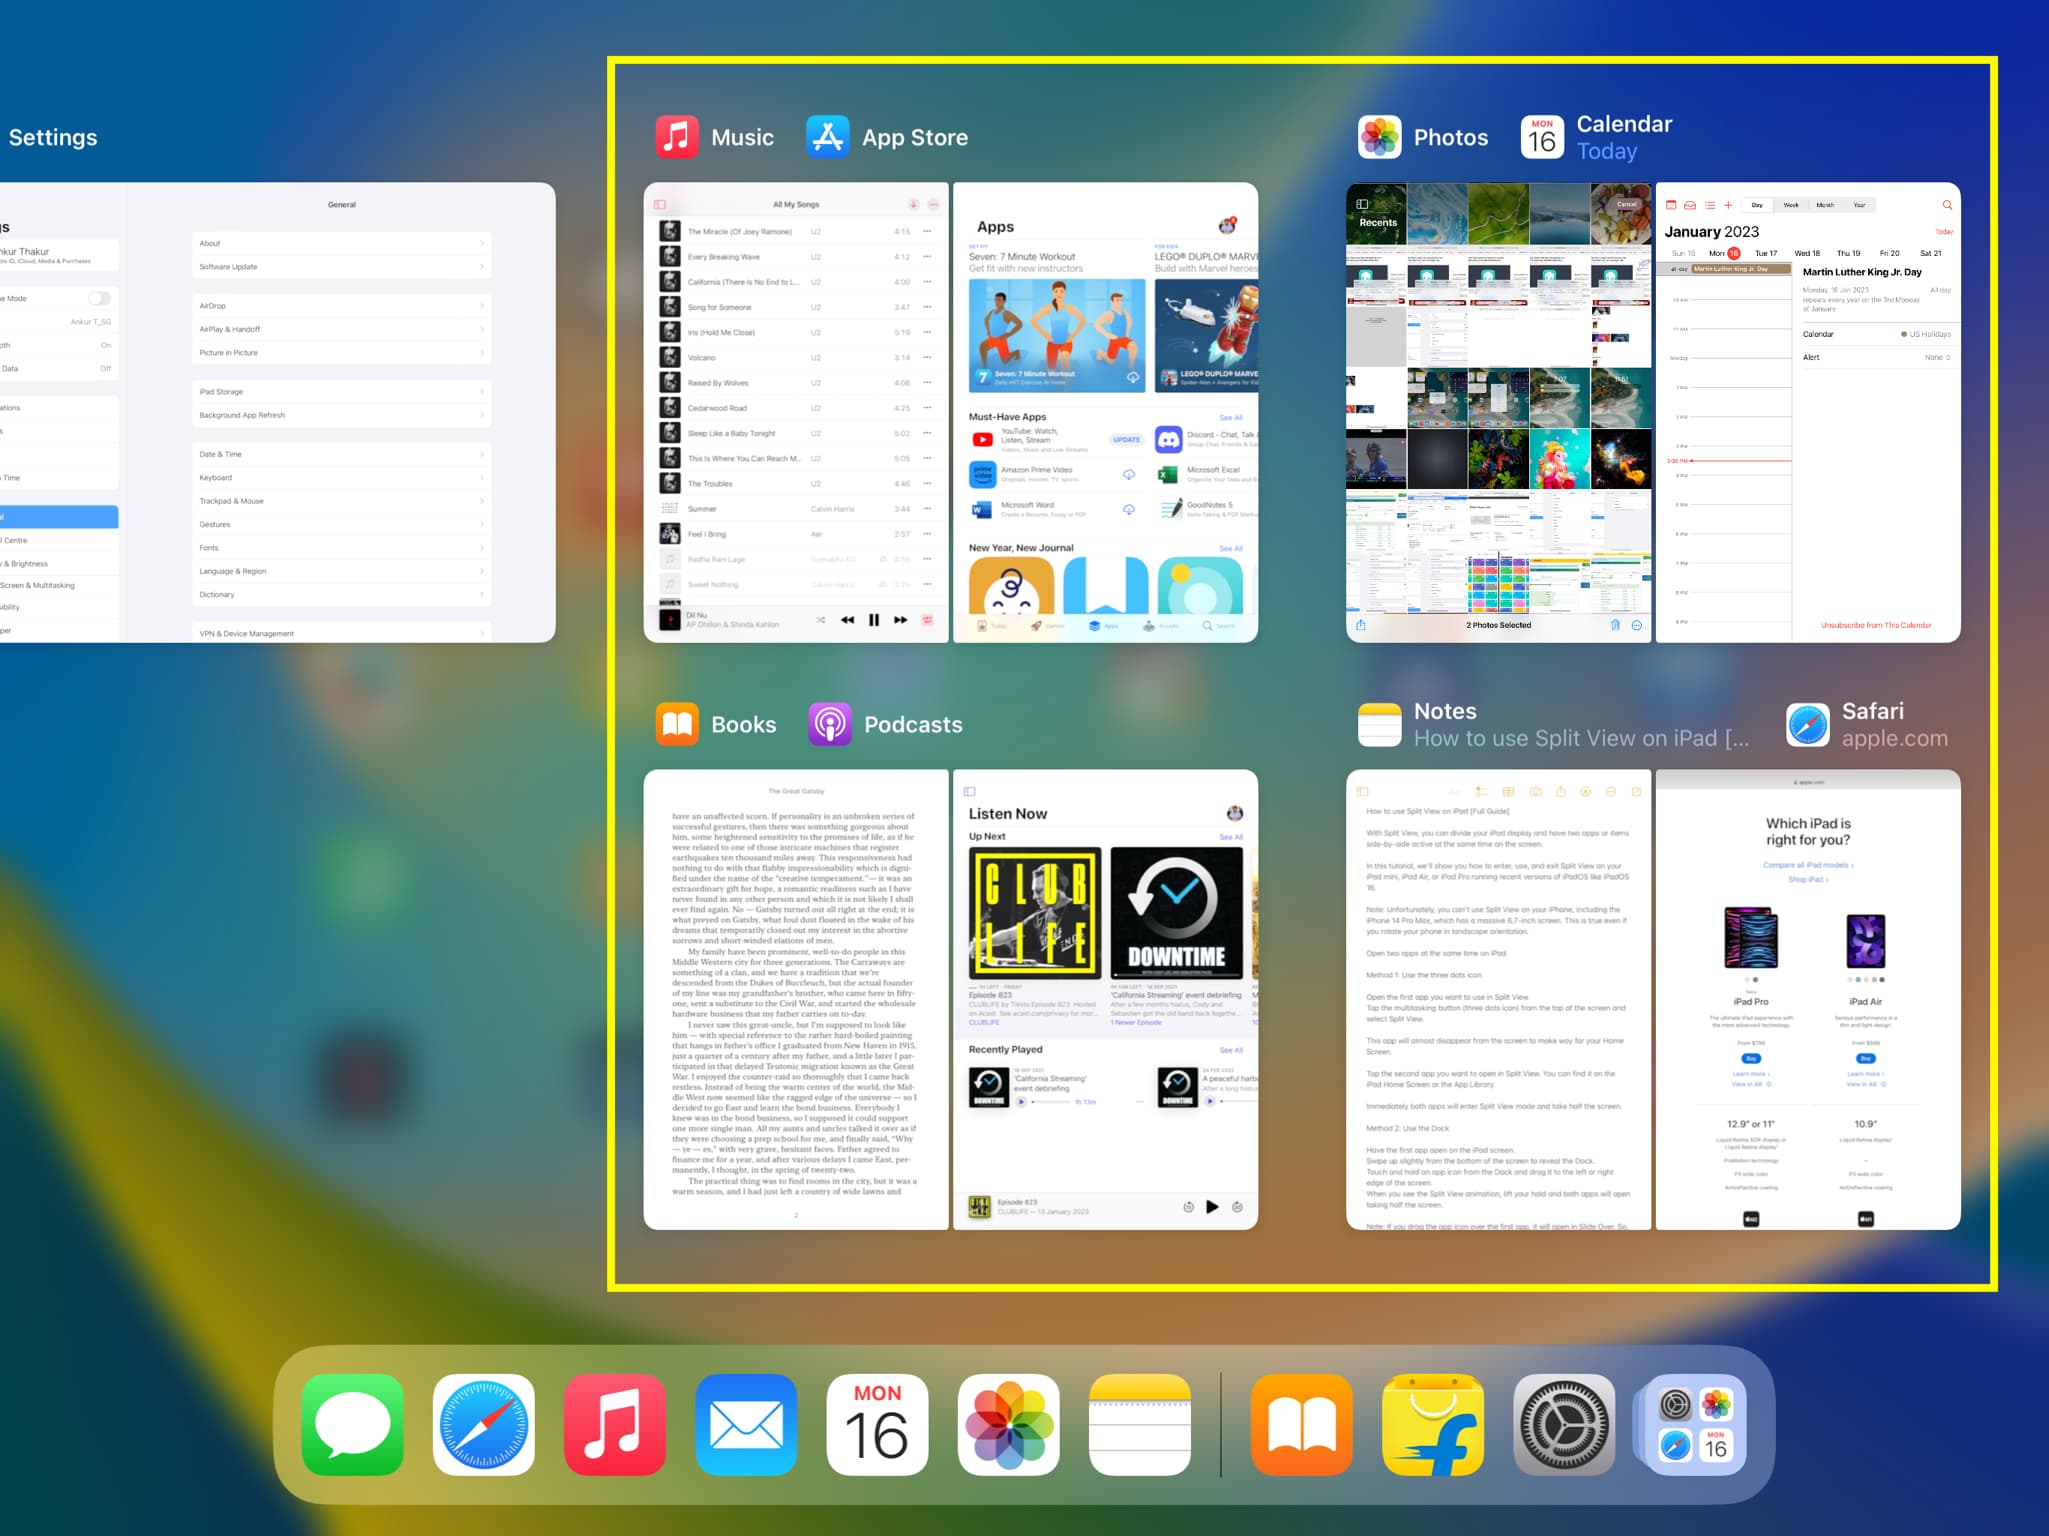The width and height of the screenshot is (2049, 1536).
Task: Open Software Update in Settings
Action: (341, 267)
